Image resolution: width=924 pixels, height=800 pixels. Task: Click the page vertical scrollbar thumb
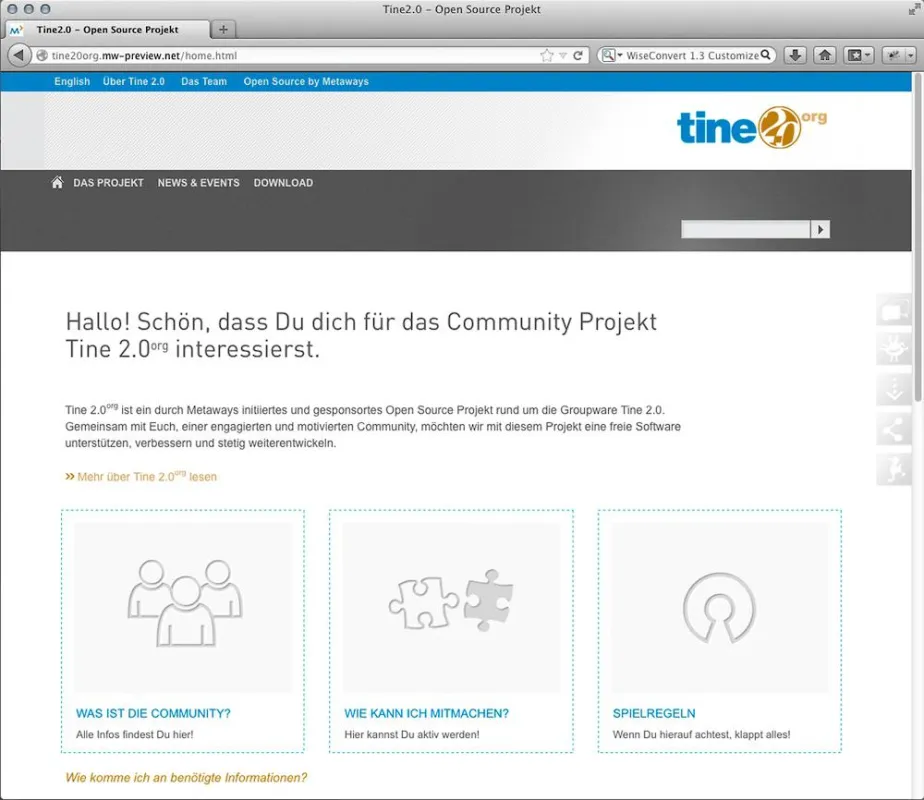[918, 238]
